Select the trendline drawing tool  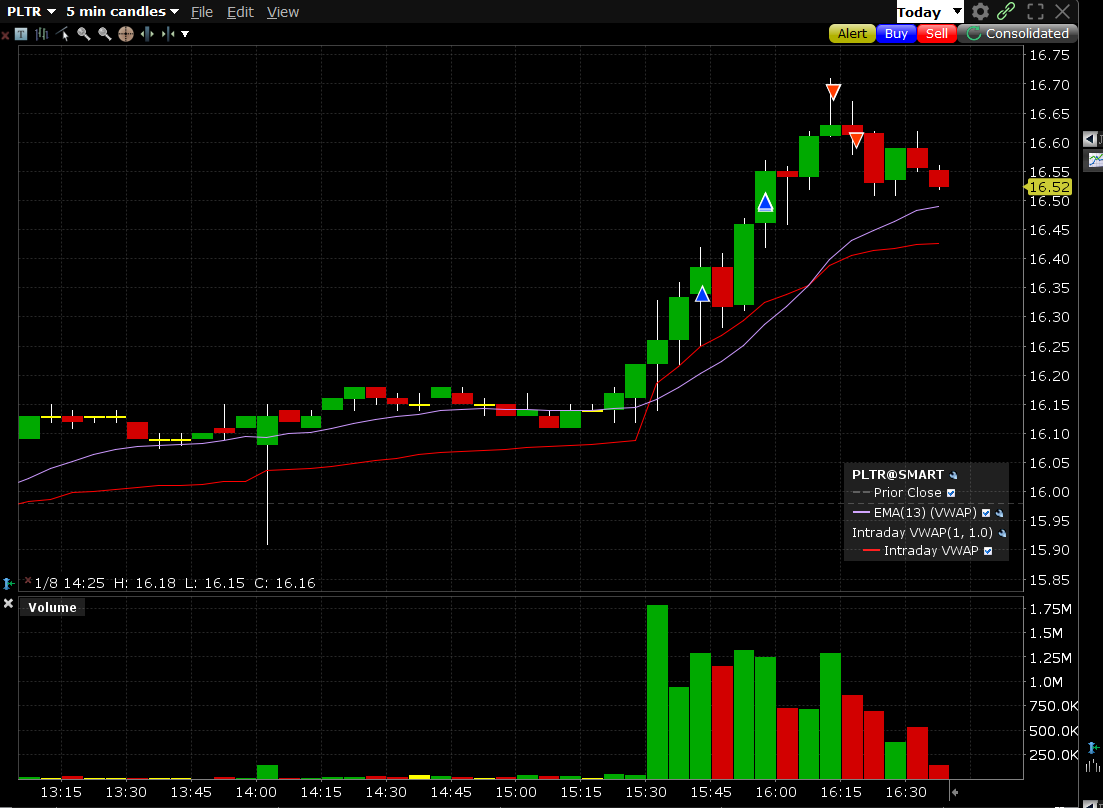[x=63, y=34]
